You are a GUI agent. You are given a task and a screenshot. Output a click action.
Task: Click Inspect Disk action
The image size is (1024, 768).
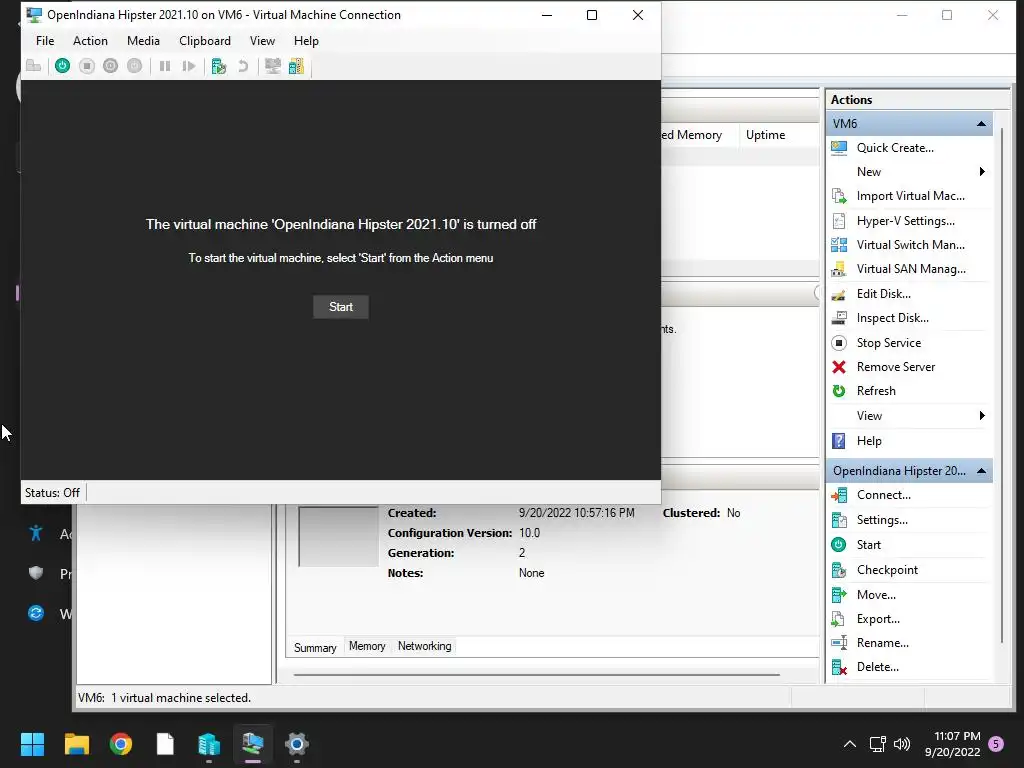[x=892, y=318]
